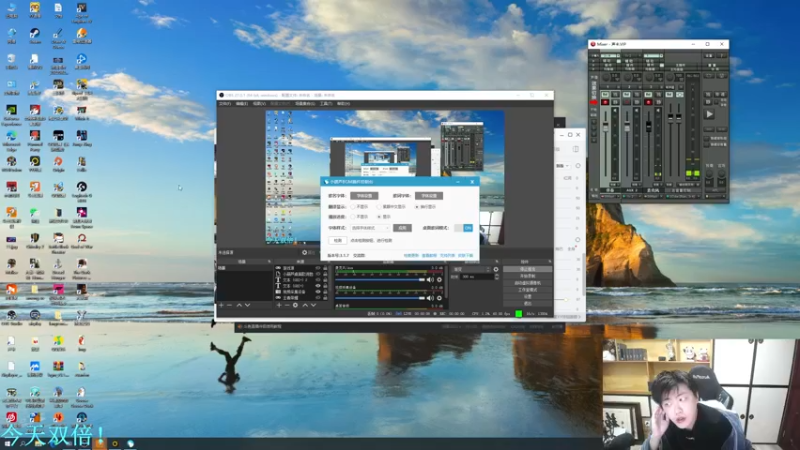Viewport: 800px width, 450px height.
Task: Open GeForce Experience desktop shortcut
Action: 11,114
